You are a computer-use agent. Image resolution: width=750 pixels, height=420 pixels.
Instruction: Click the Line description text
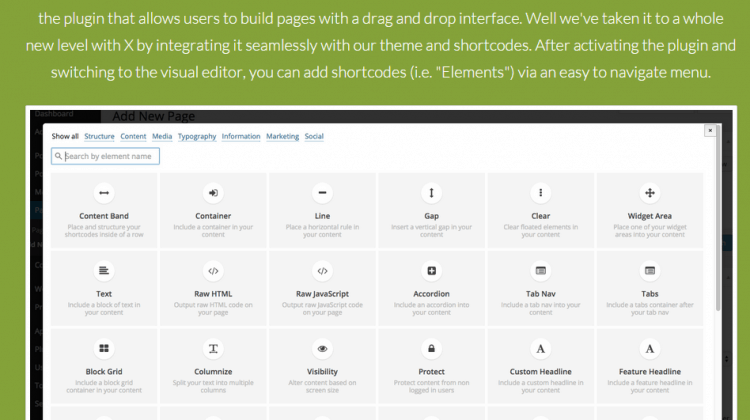coord(322,231)
